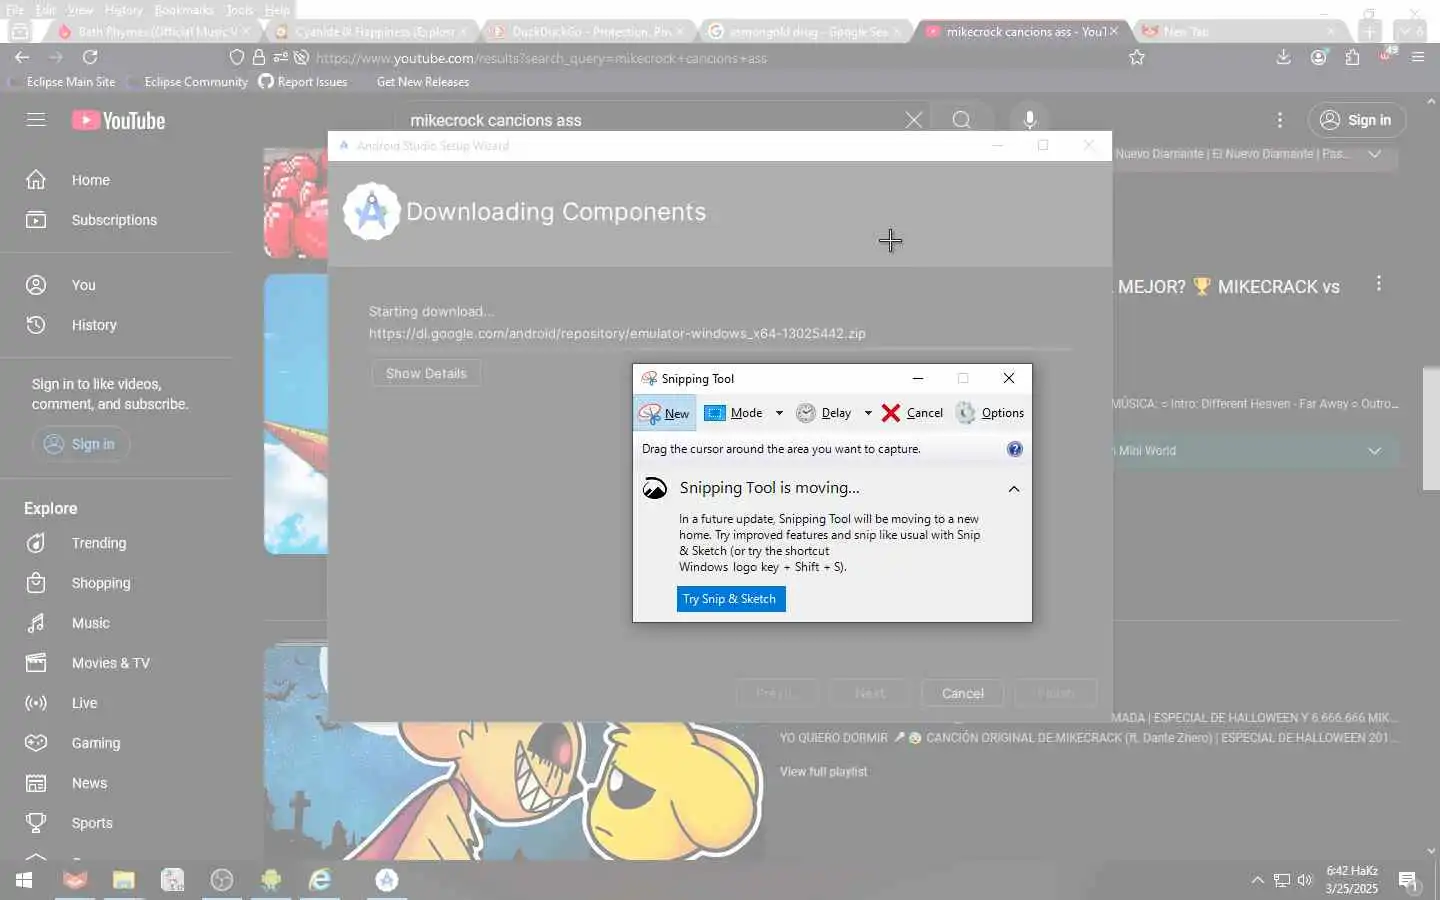The width and height of the screenshot is (1440, 900).
Task: Click the top-right Sign in button
Action: [x=1356, y=120]
